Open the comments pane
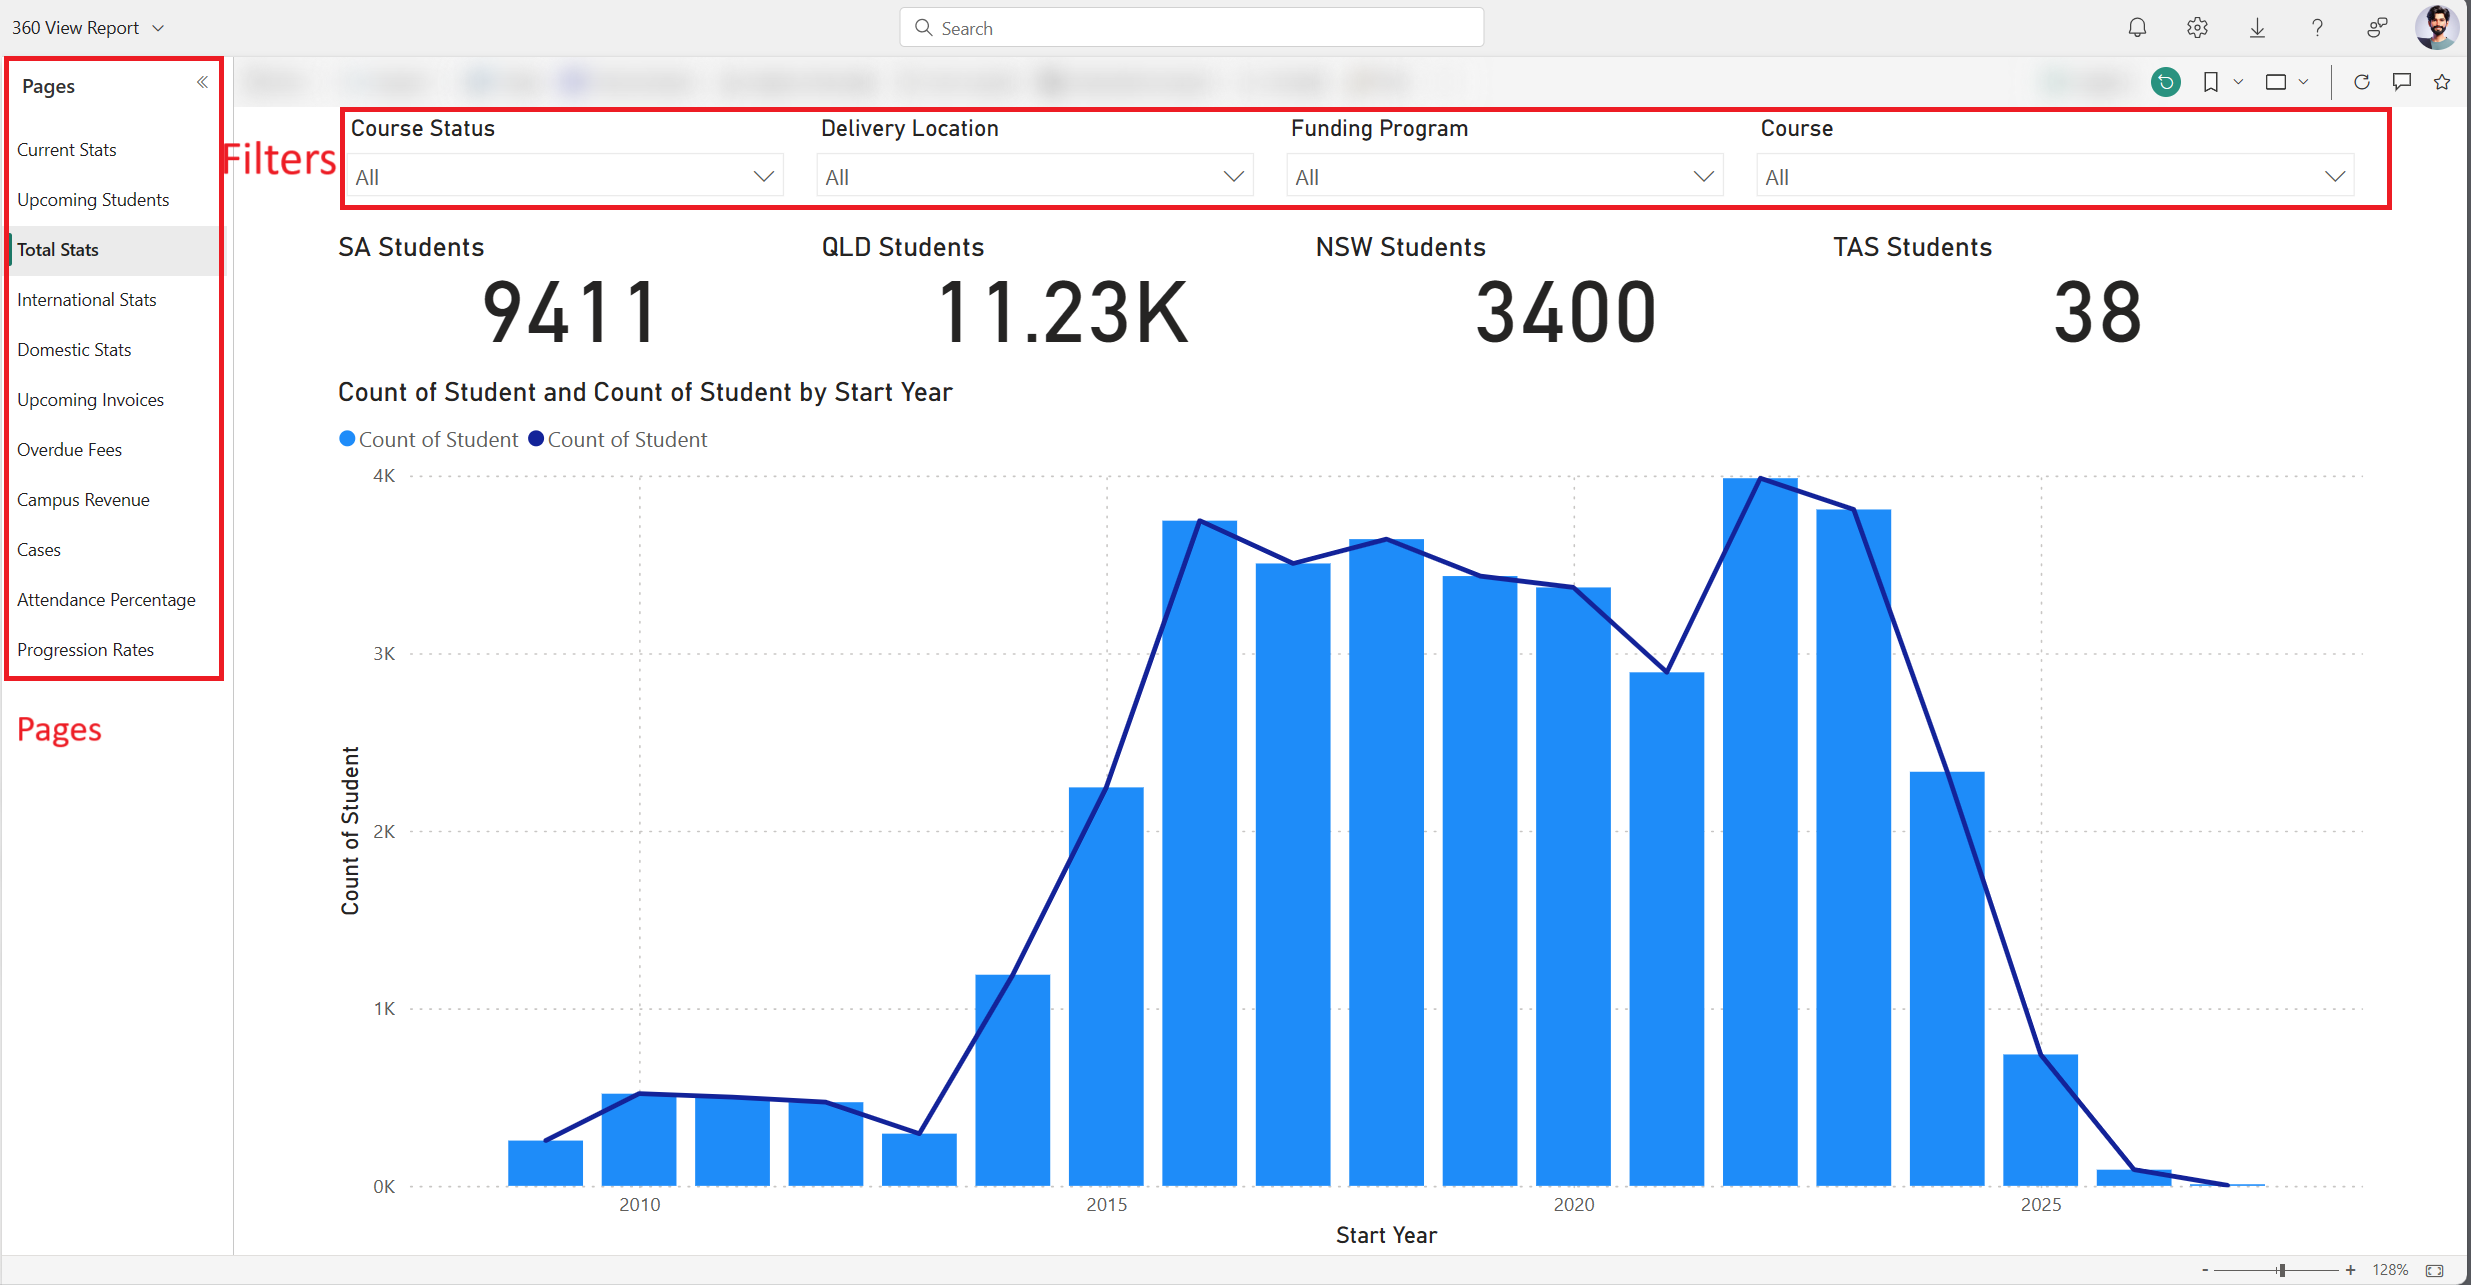This screenshot has height=1285, width=2471. click(2402, 82)
